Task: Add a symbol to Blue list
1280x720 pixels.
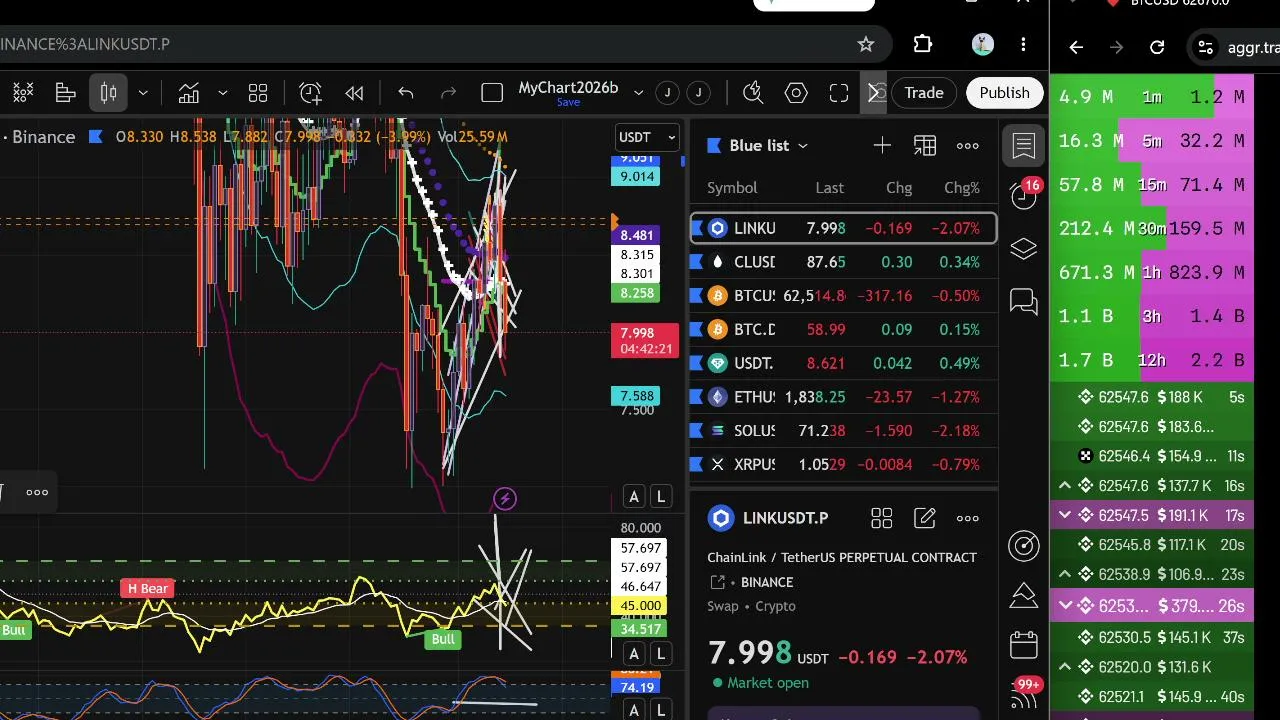Action: [882, 146]
